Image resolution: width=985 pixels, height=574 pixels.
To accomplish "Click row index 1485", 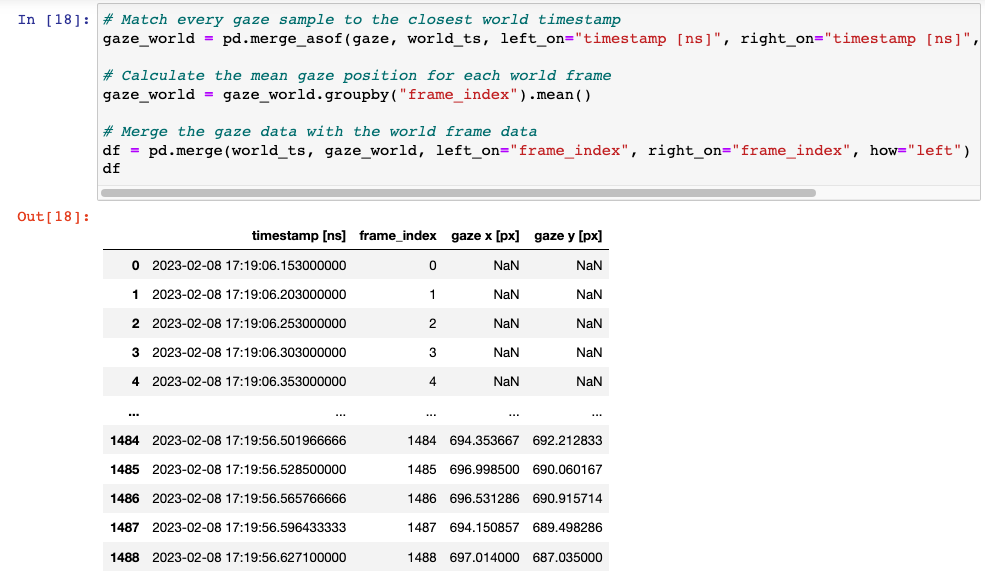I will point(124,469).
